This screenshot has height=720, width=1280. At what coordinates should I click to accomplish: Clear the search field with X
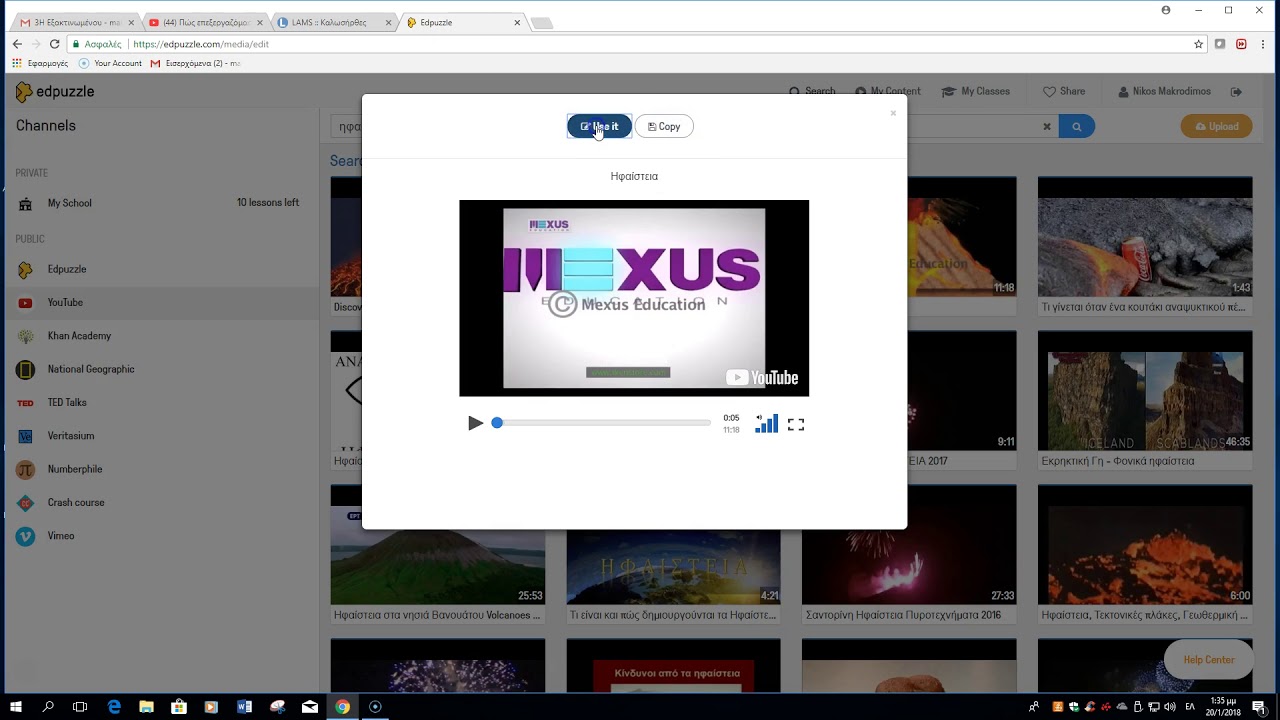pos(1047,127)
